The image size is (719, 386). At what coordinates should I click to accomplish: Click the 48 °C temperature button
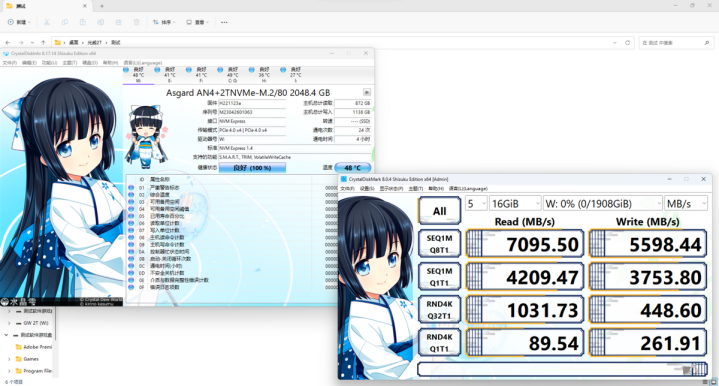pos(352,168)
